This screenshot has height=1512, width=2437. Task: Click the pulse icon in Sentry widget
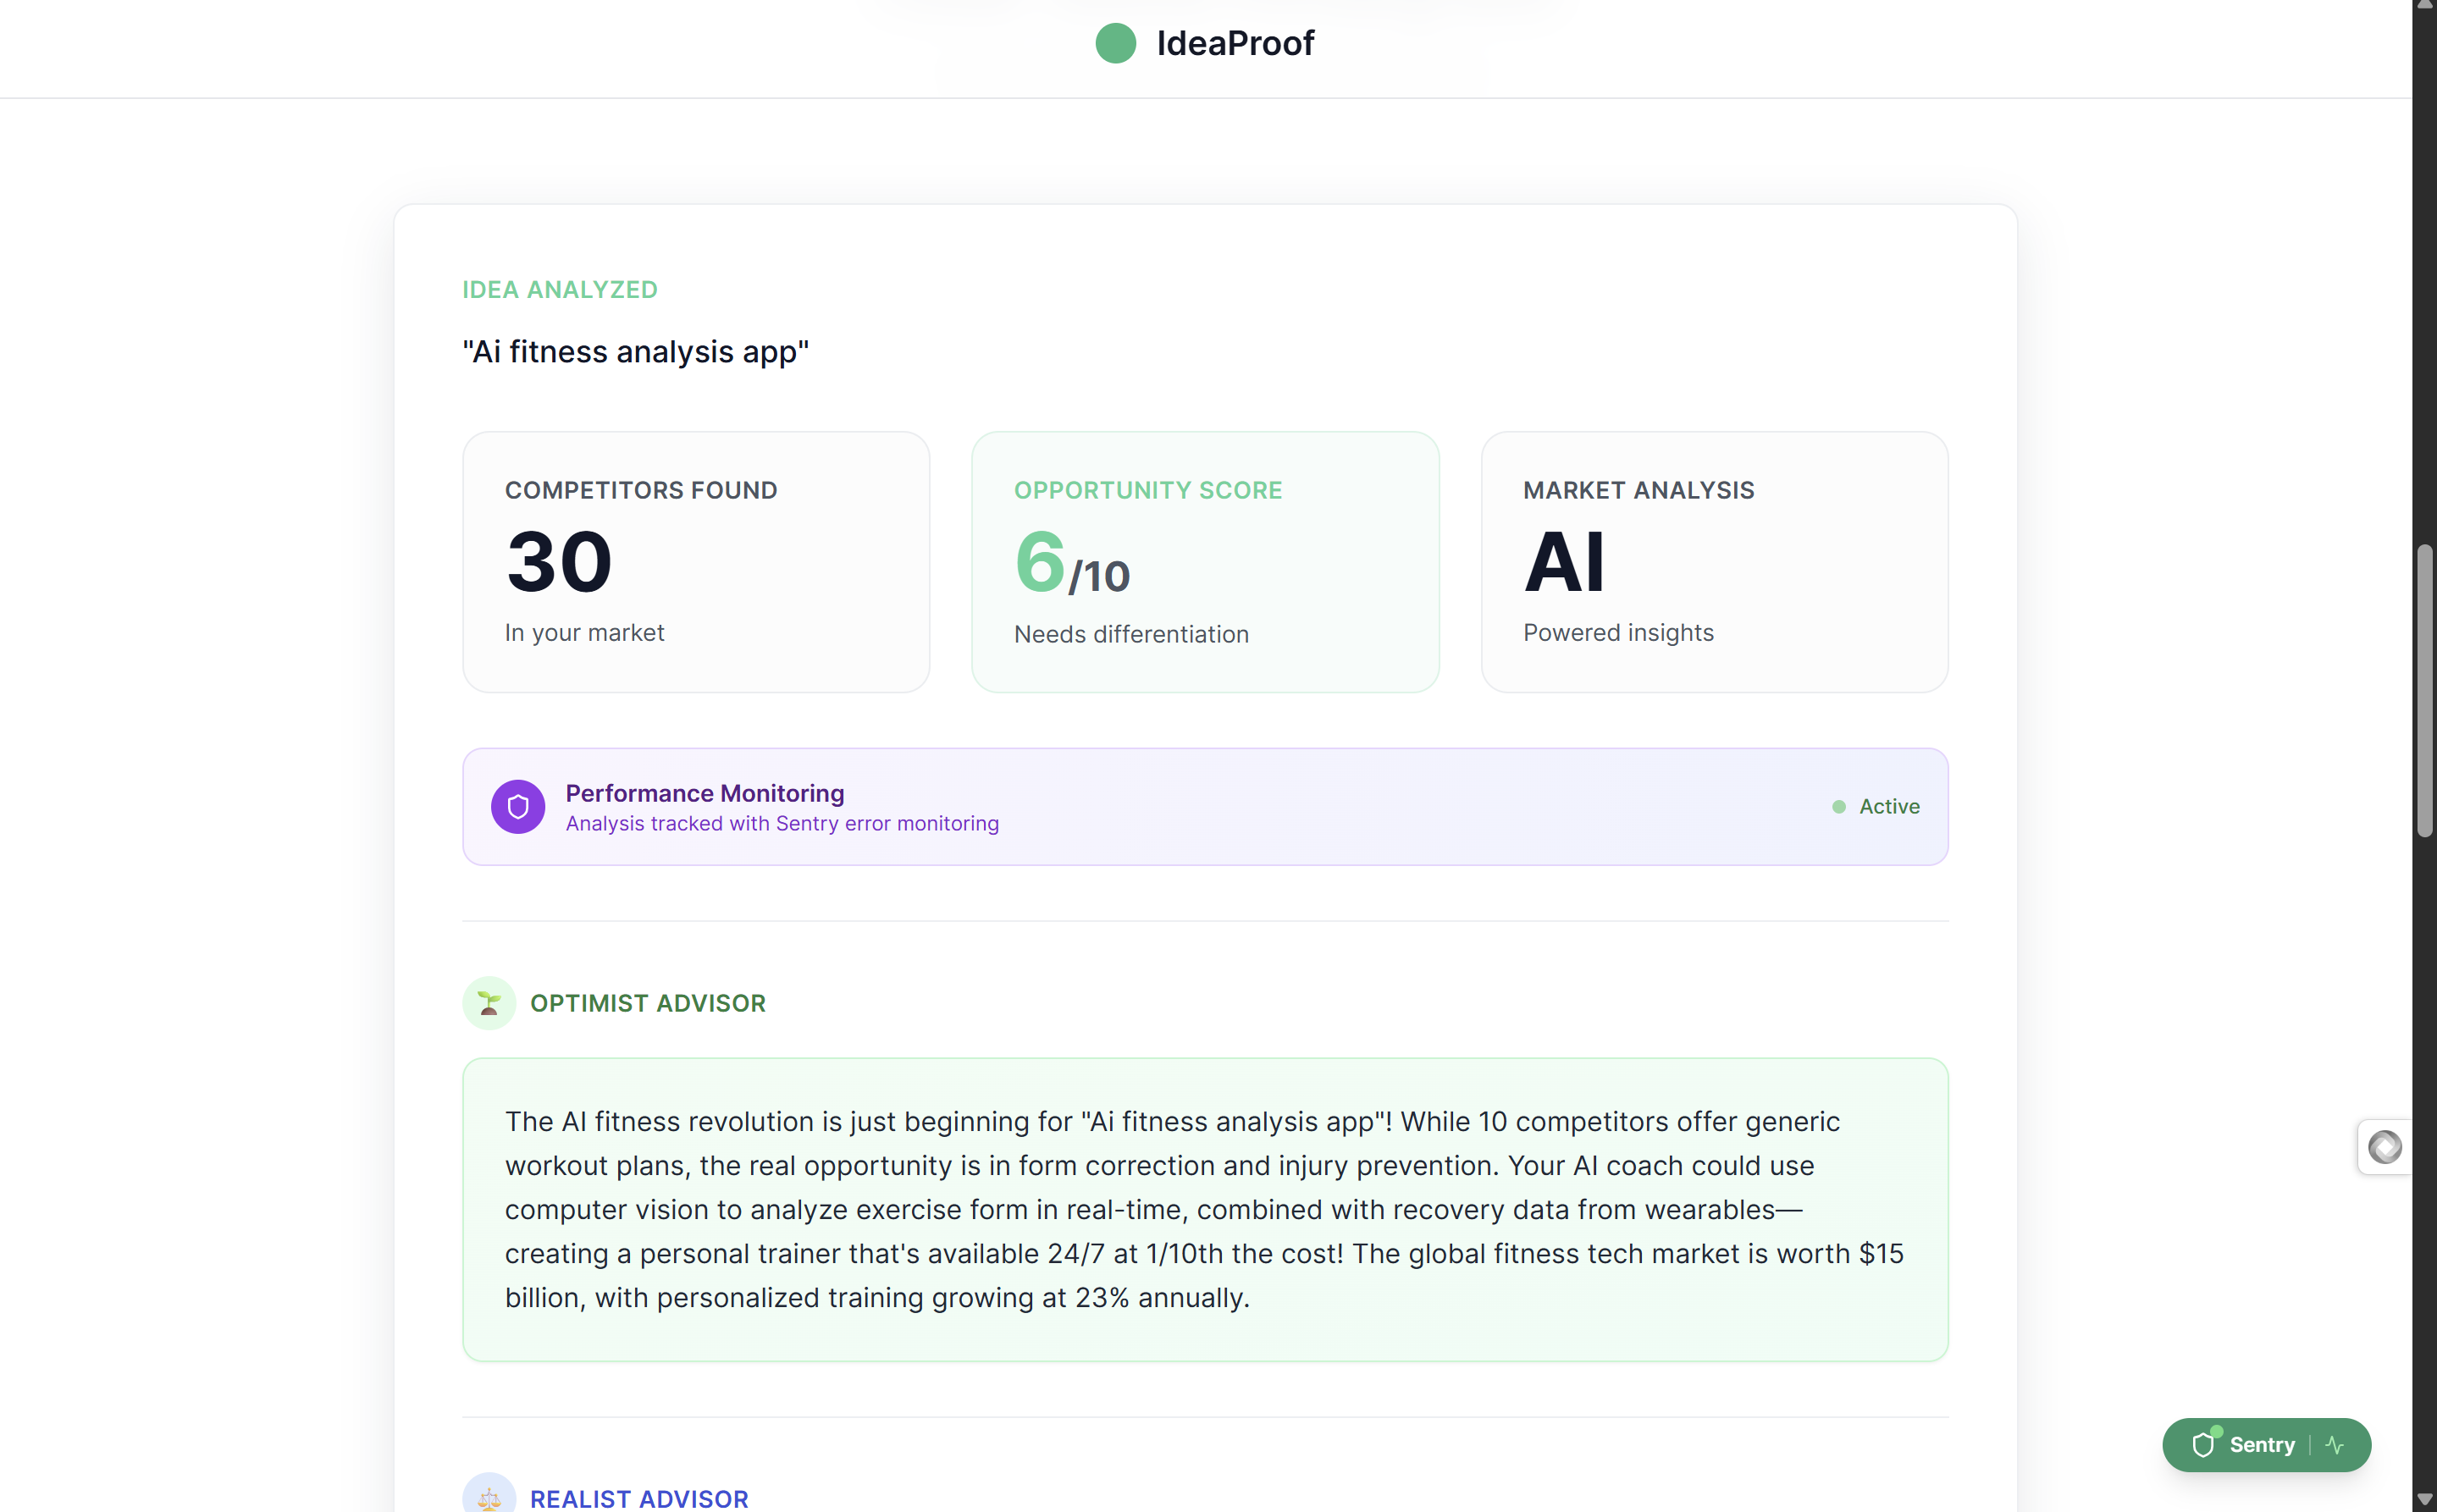2335,1444
